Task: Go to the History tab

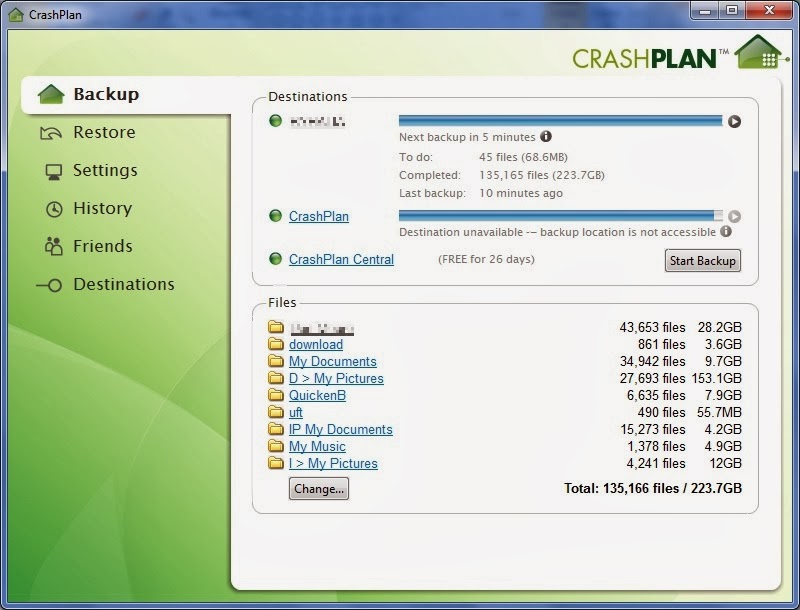Action: [103, 208]
